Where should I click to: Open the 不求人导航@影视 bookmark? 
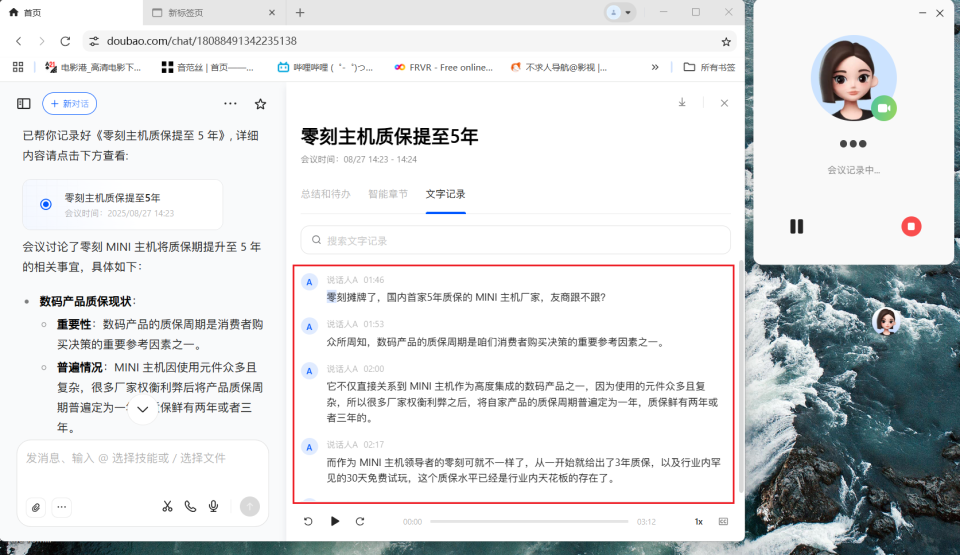[x=559, y=67]
